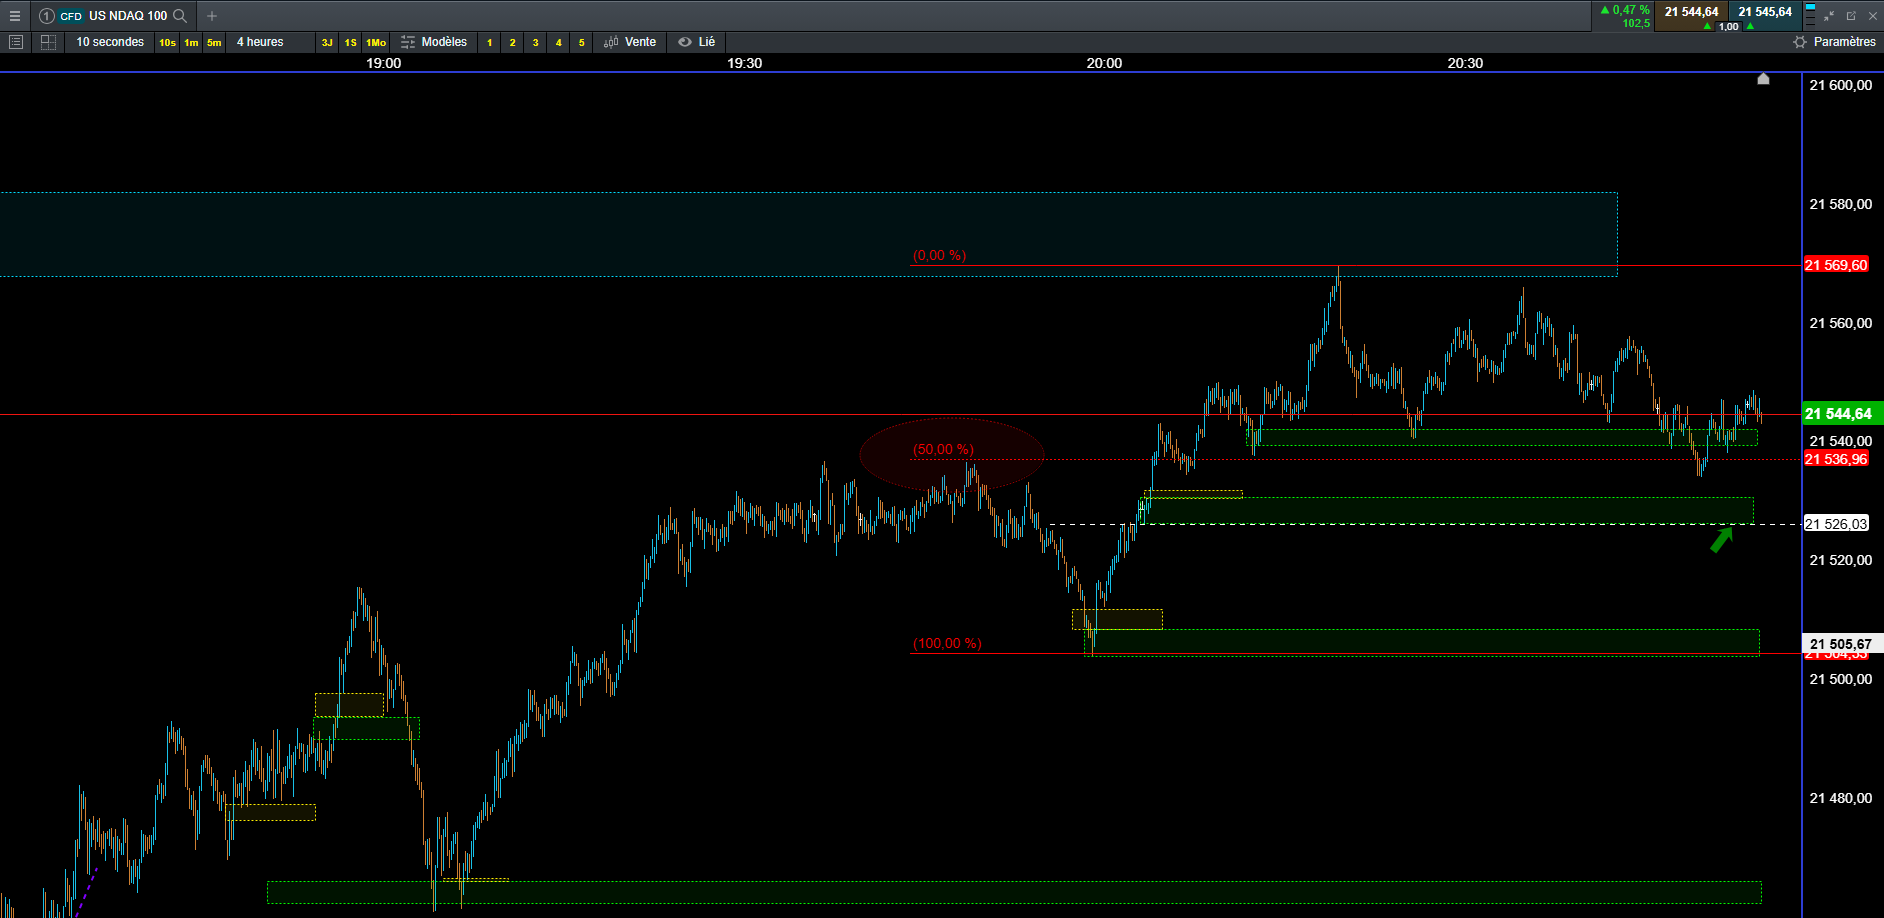
Task: Click the scroll-to-latest marker above the chart
Action: click(x=1763, y=79)
